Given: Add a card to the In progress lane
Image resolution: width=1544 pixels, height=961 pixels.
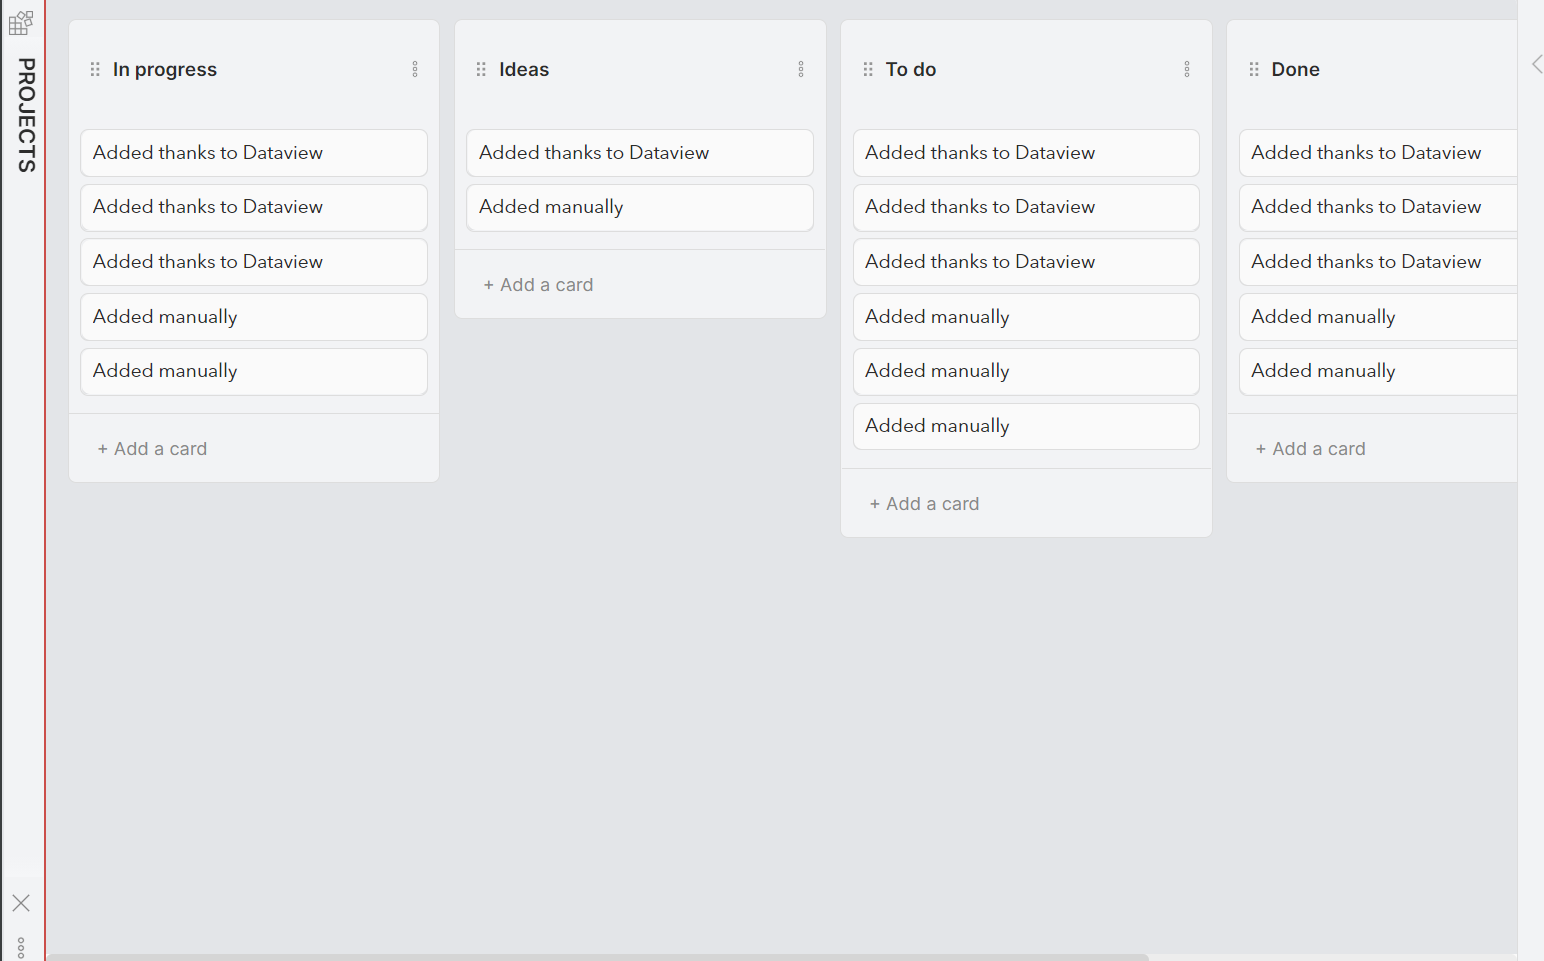Looking at the screenshot, I should click(x=152, y=449).
